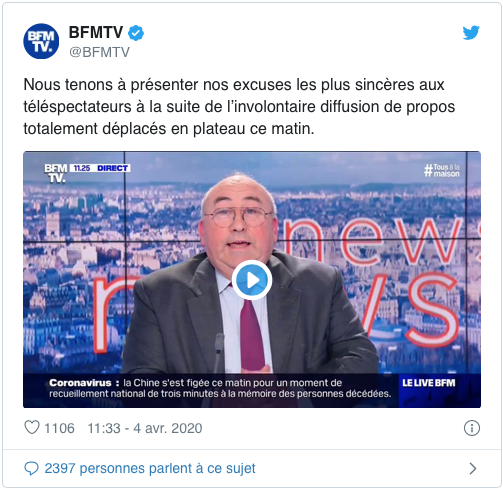
Task: Open the tweet info icon
Action: click(472, 428)
